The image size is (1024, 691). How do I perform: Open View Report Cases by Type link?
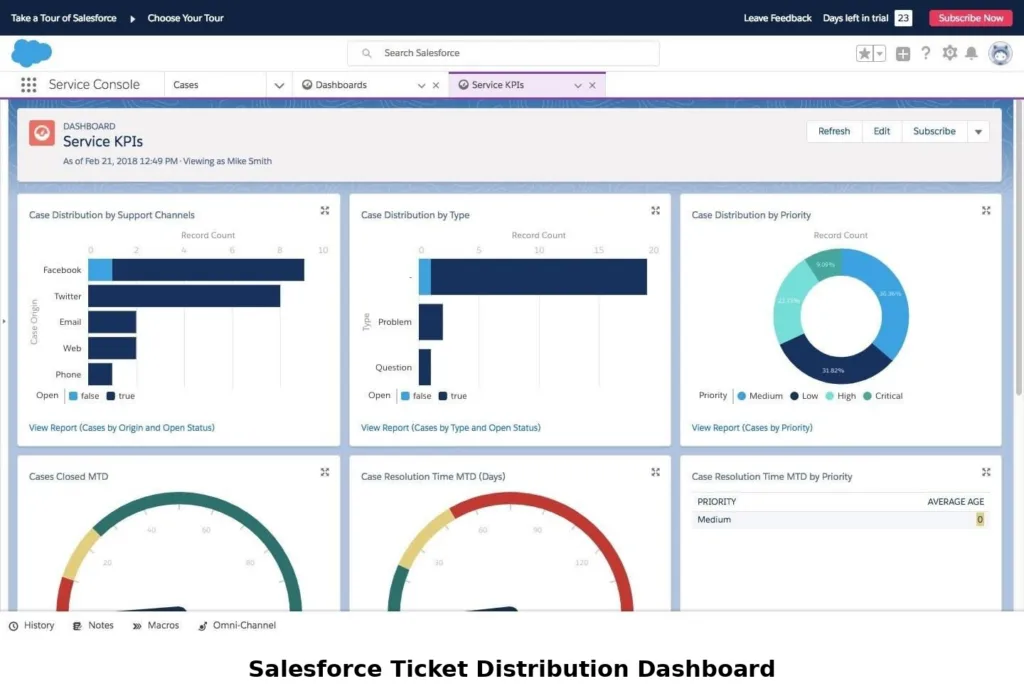451,428
